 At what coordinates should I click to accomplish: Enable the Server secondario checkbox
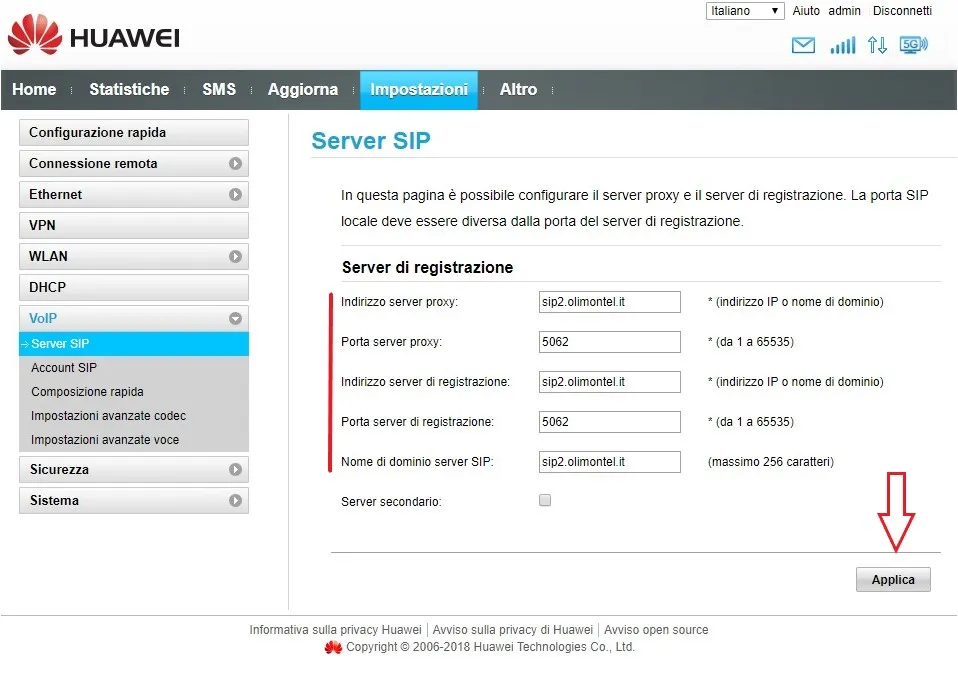(545, 500)
